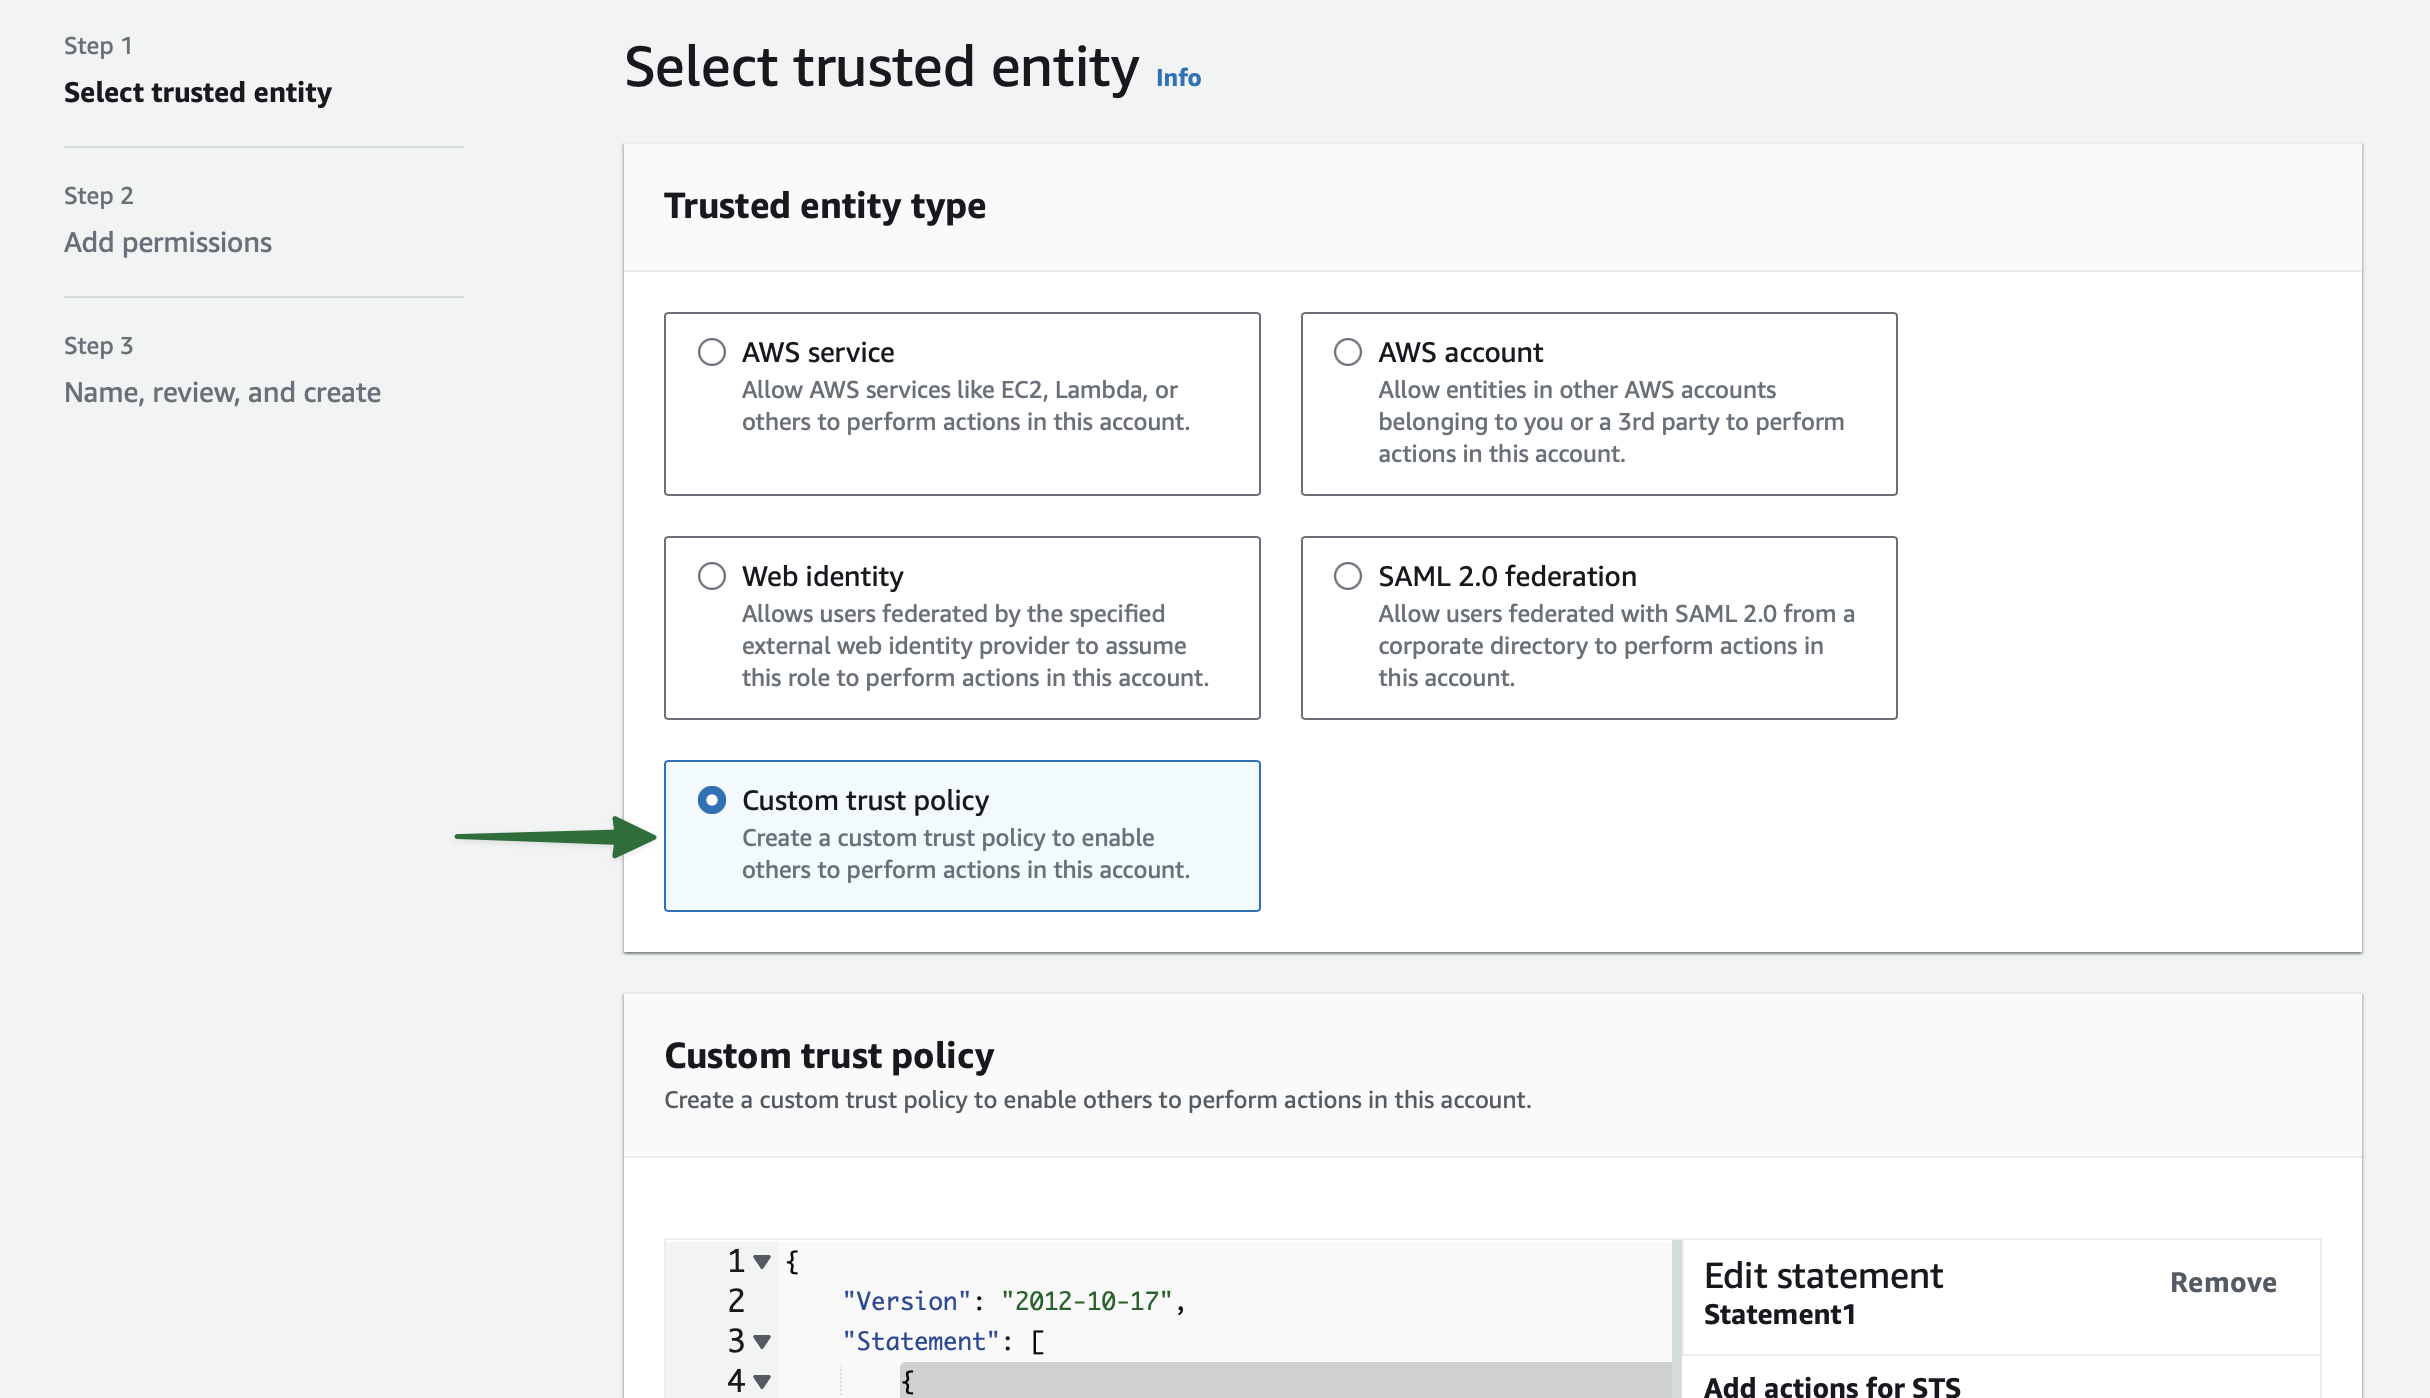This screenshot has height=1398, width=2430.
Task: Click the SAML 2.0 federation card description
Action: pos(1614,645)
